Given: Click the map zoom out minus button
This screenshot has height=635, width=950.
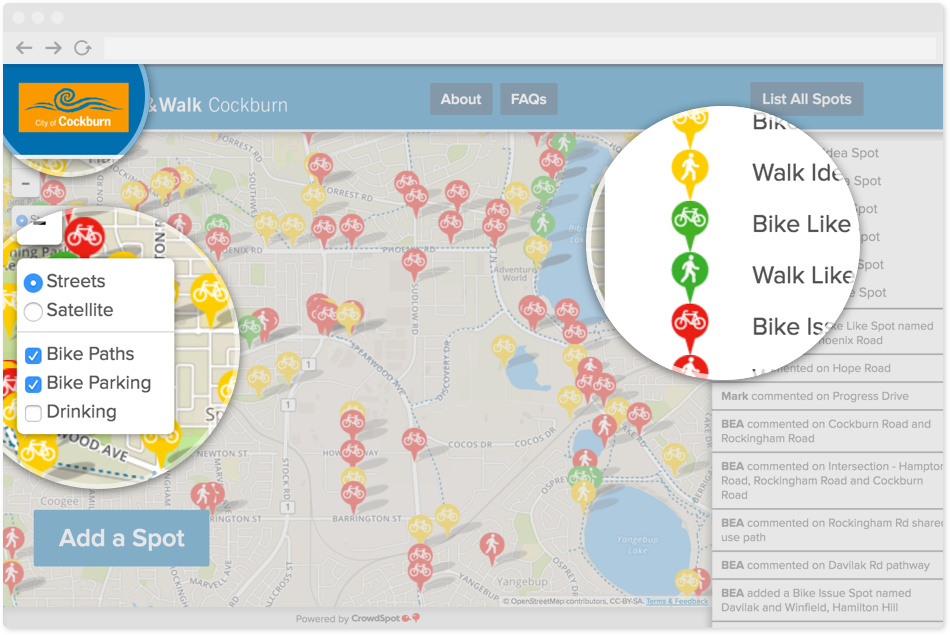Looking at the screenshot, I should pos(26,184).
